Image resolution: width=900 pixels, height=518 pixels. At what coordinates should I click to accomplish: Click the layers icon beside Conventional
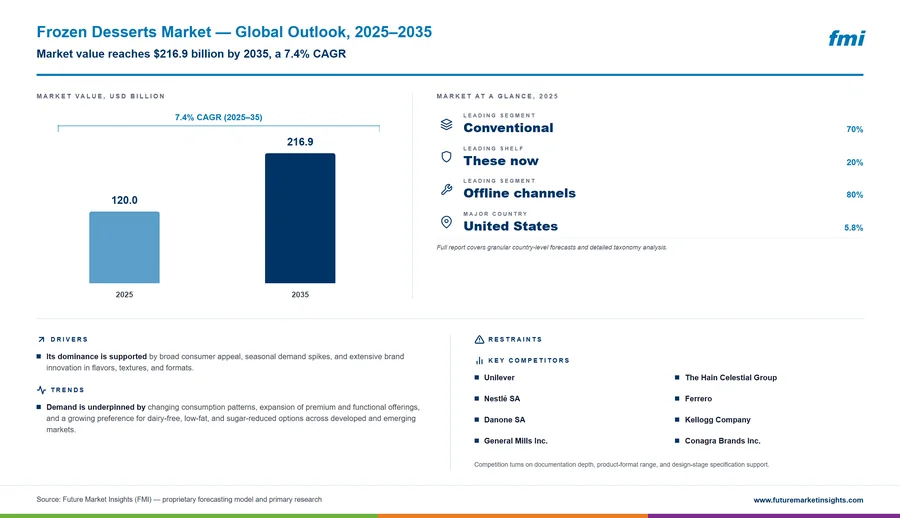(x=447, y=124)
